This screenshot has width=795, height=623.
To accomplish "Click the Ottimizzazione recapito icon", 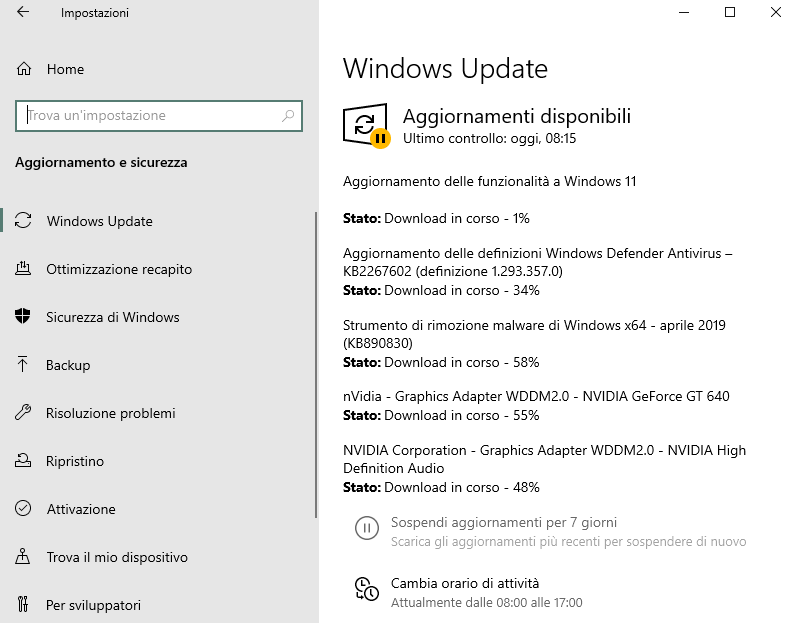I will [x=24, y=269].
